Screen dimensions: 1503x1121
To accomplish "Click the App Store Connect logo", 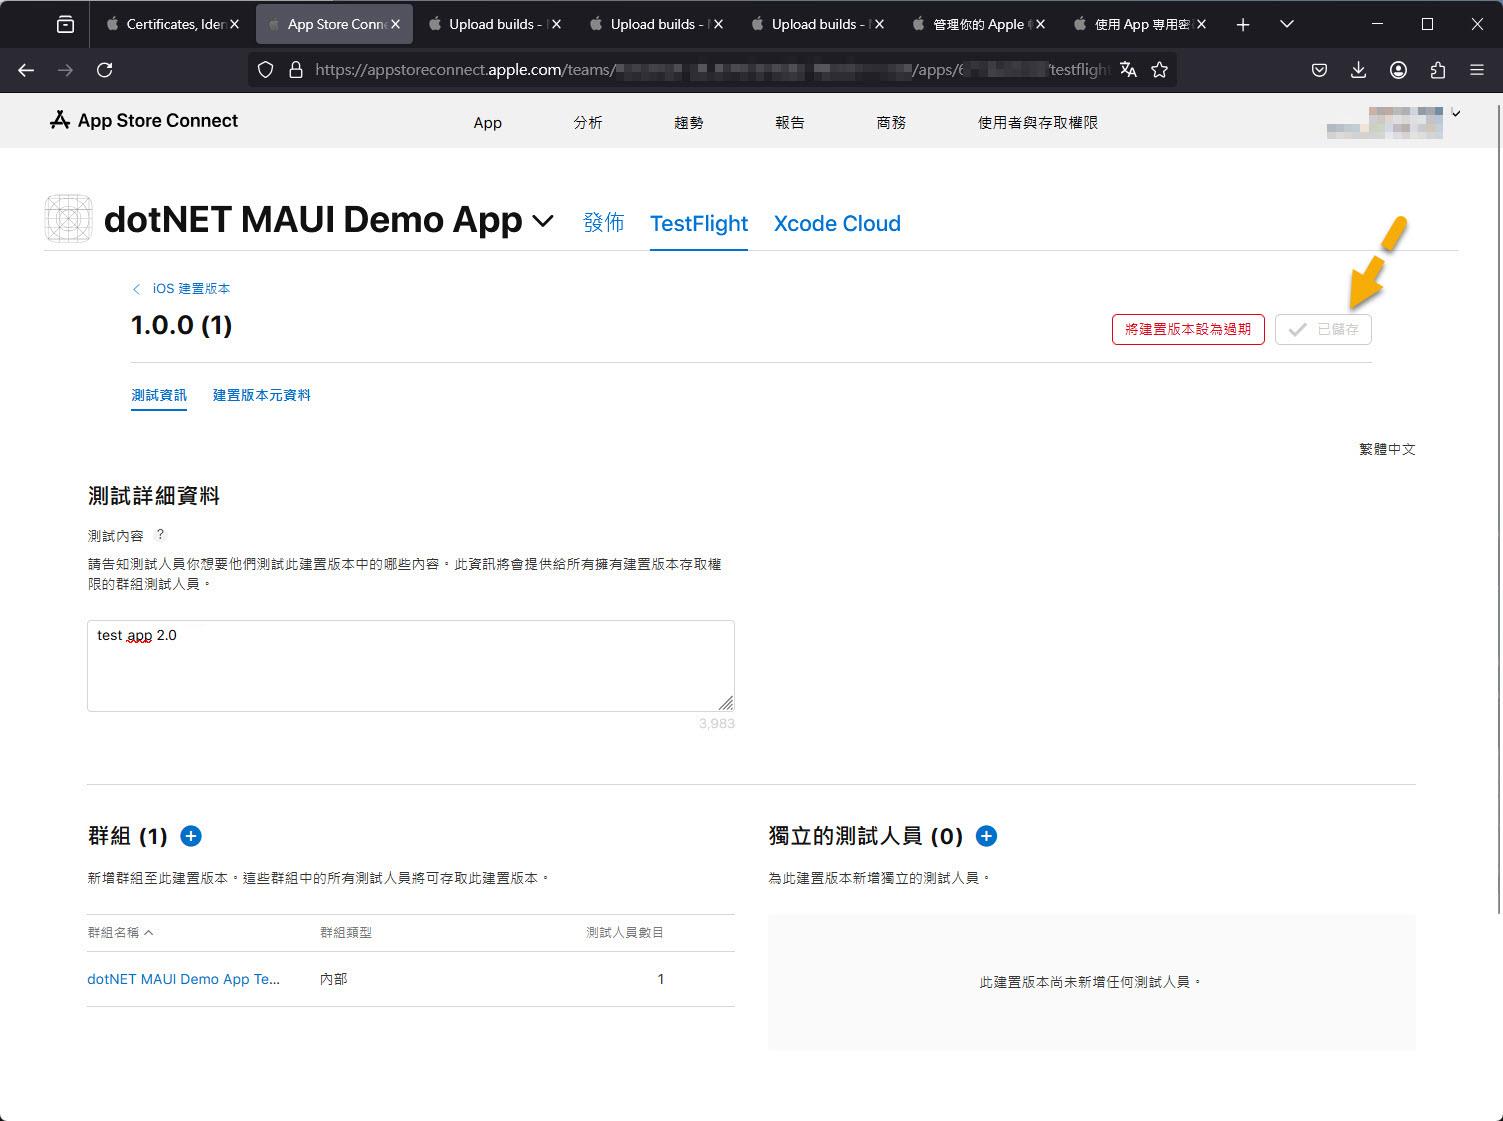I will [x=144, y=120].
